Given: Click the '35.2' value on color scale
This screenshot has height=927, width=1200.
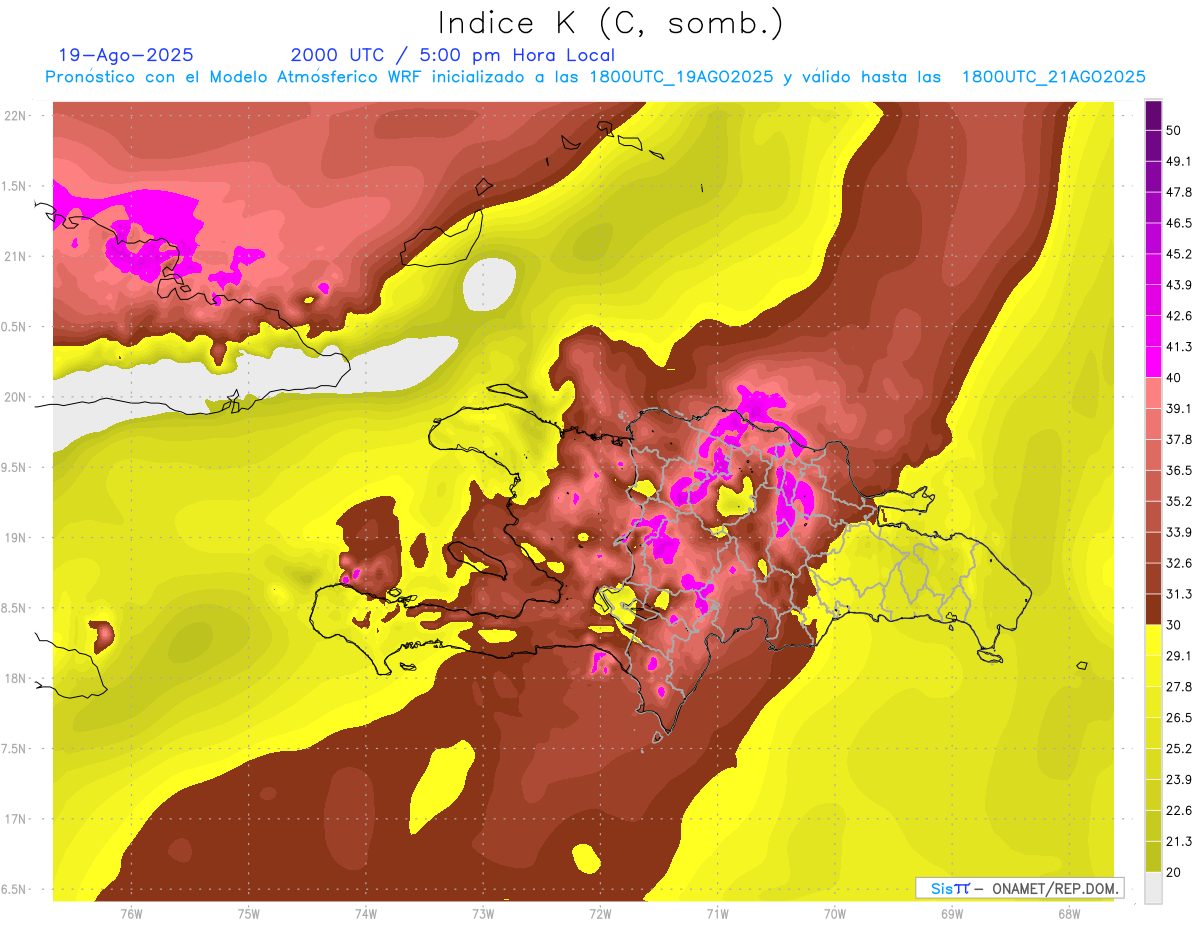Looking at the screenshot, I should pos(1179,501).
